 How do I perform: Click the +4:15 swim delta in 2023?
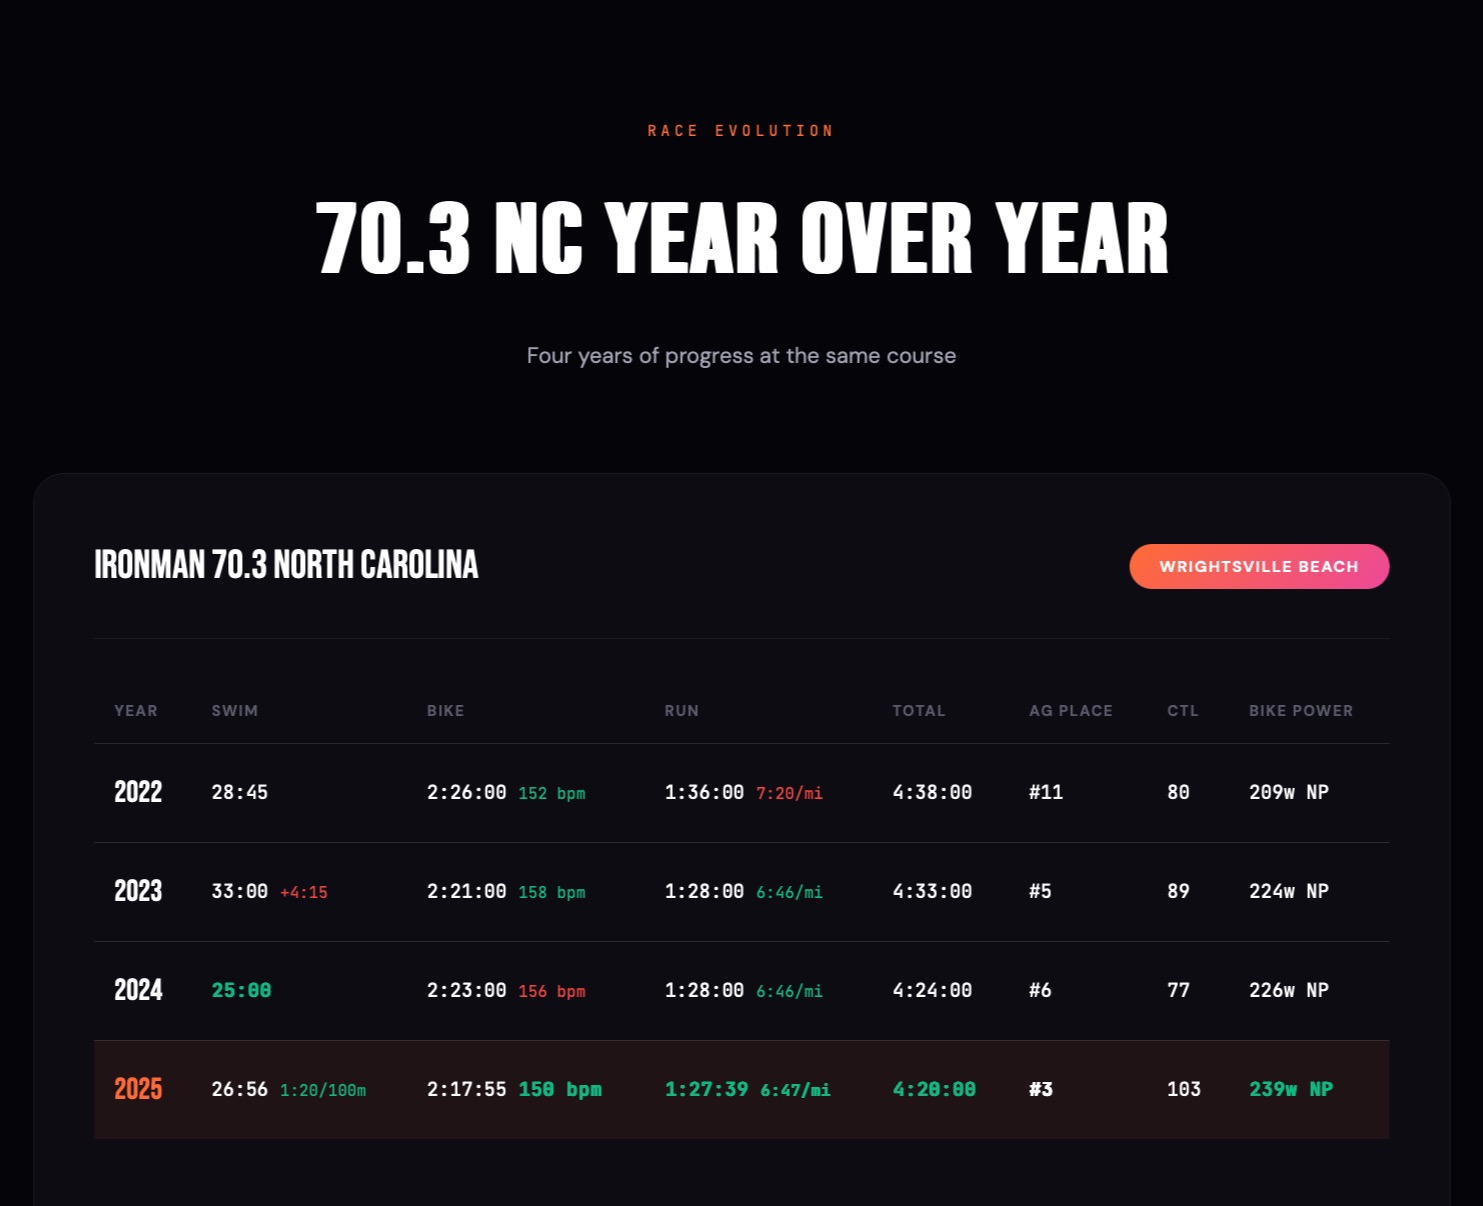pos(304,892)
